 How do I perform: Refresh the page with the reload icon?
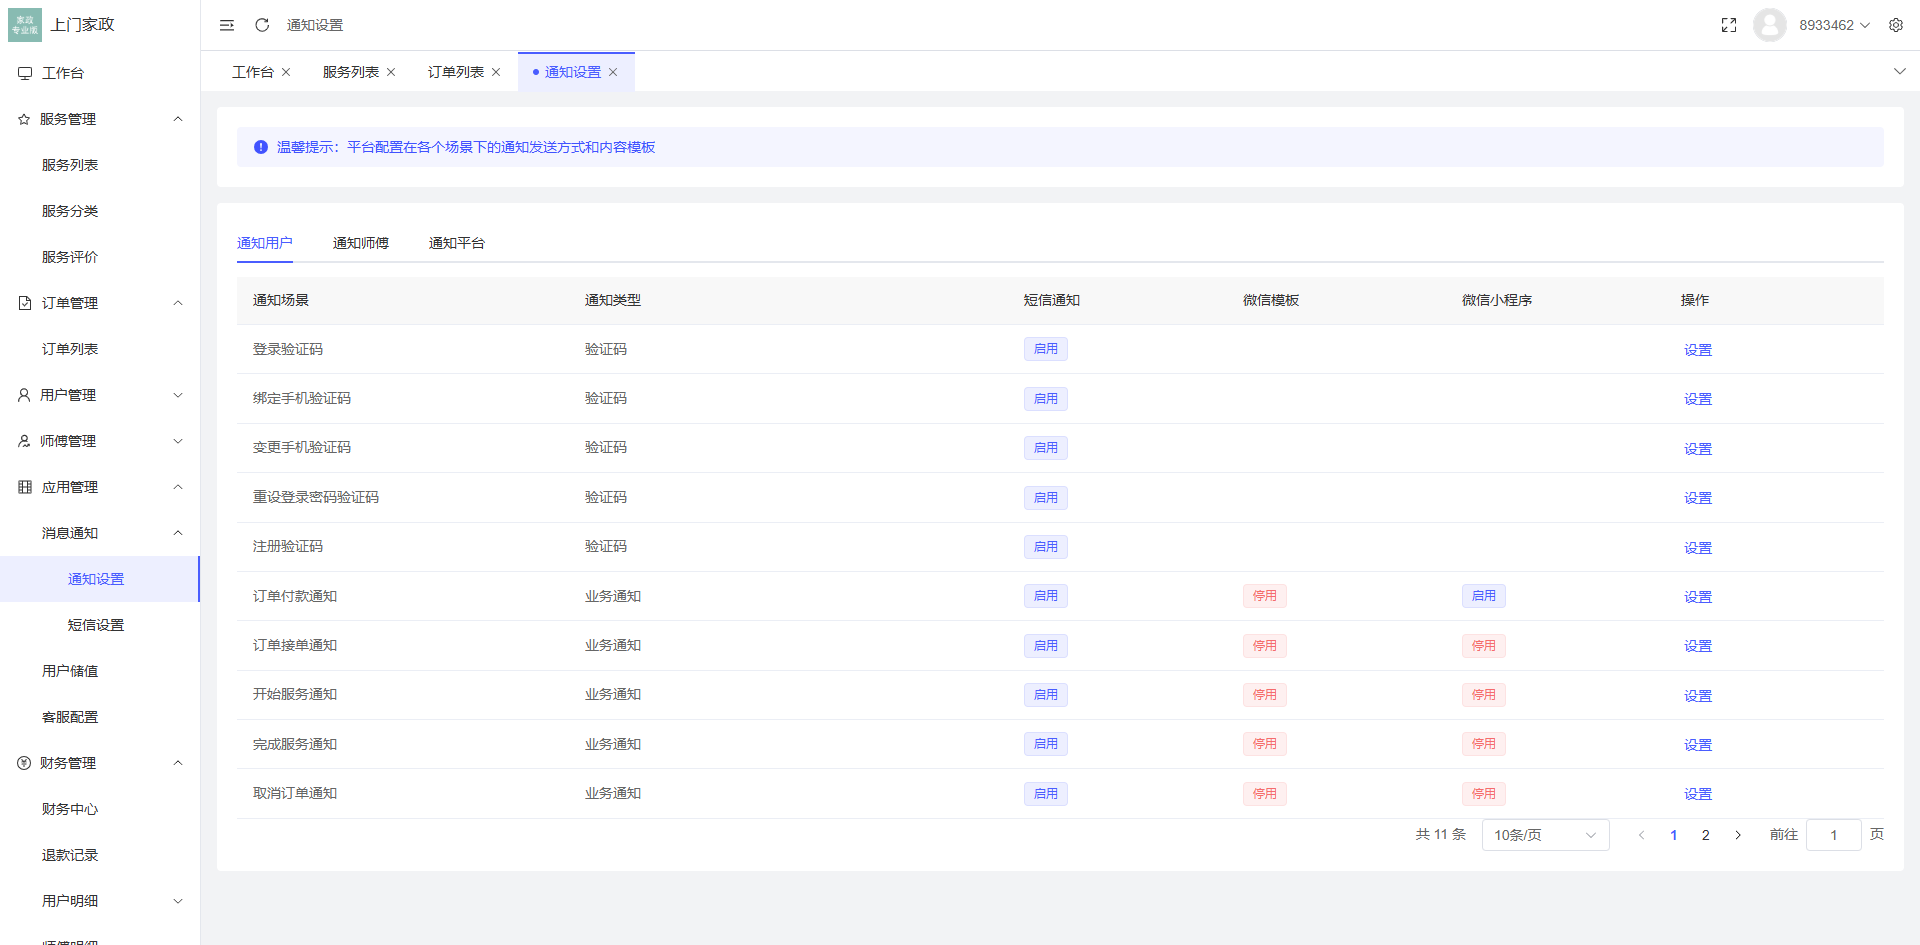click(261, 24)
